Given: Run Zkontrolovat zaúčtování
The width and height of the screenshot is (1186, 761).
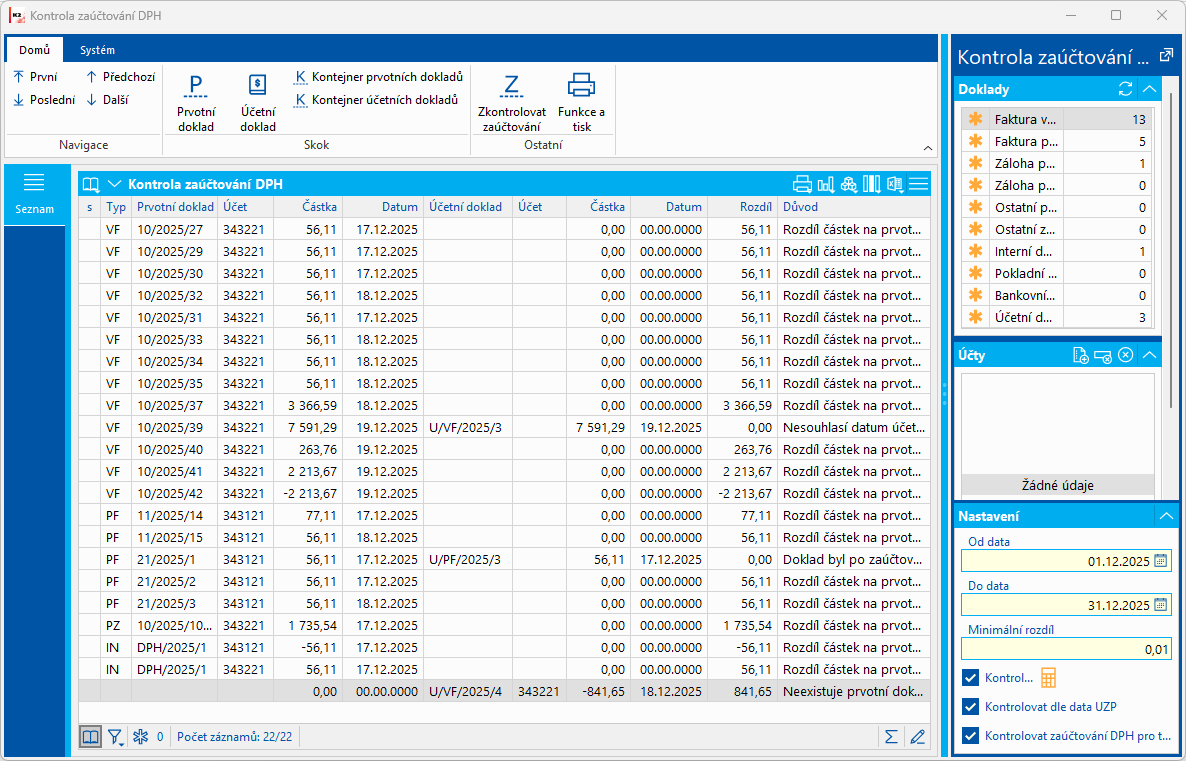Looking at the screenshot, I should pyautogui.click(x=511, y=86).
